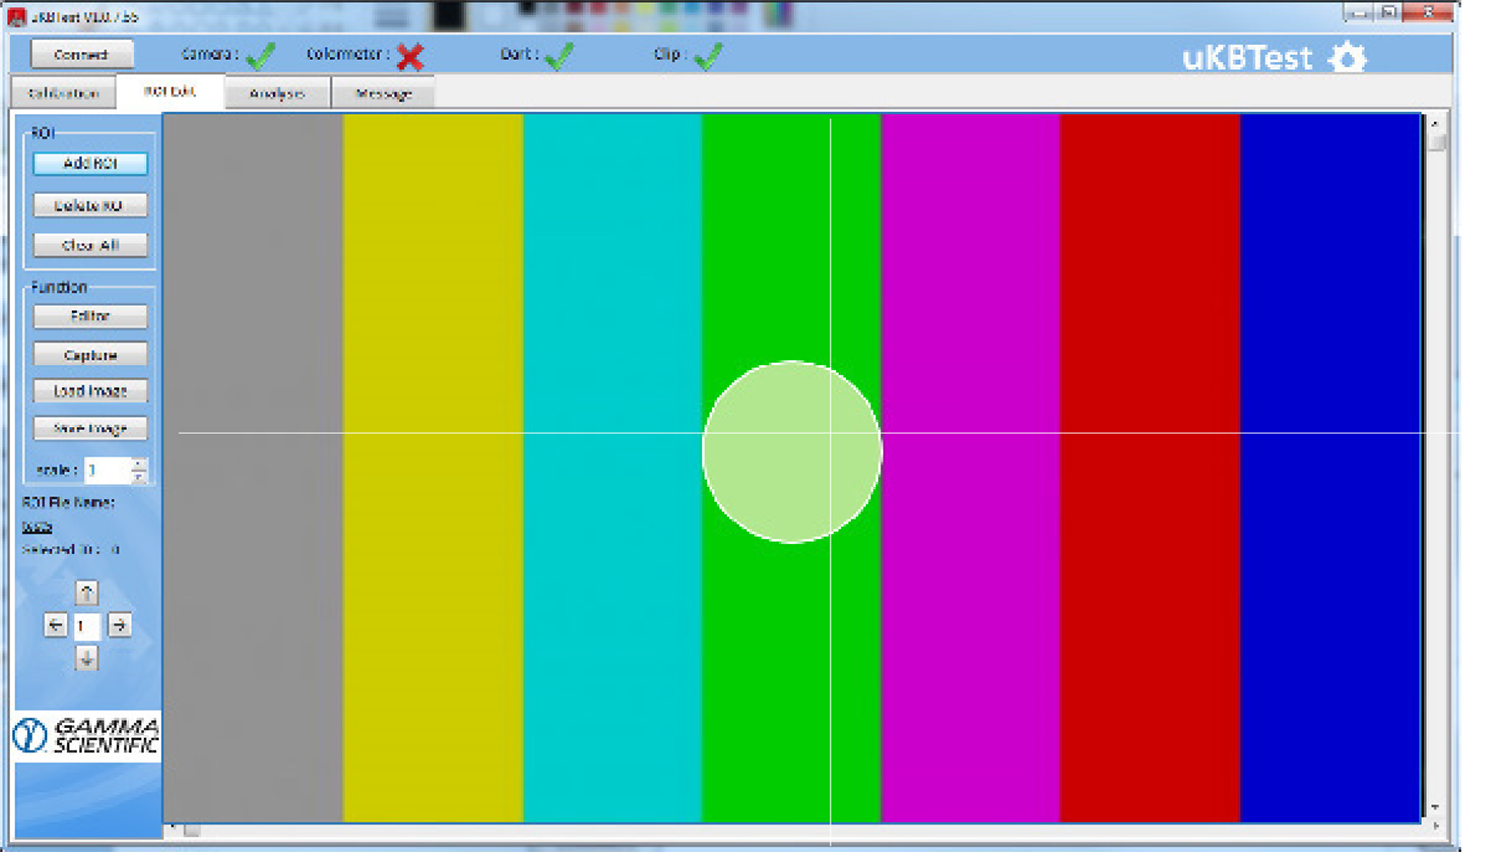Move ROI right with the right arrow
Viewport: 1500px width, 852px height.
(x=119, y=626)
